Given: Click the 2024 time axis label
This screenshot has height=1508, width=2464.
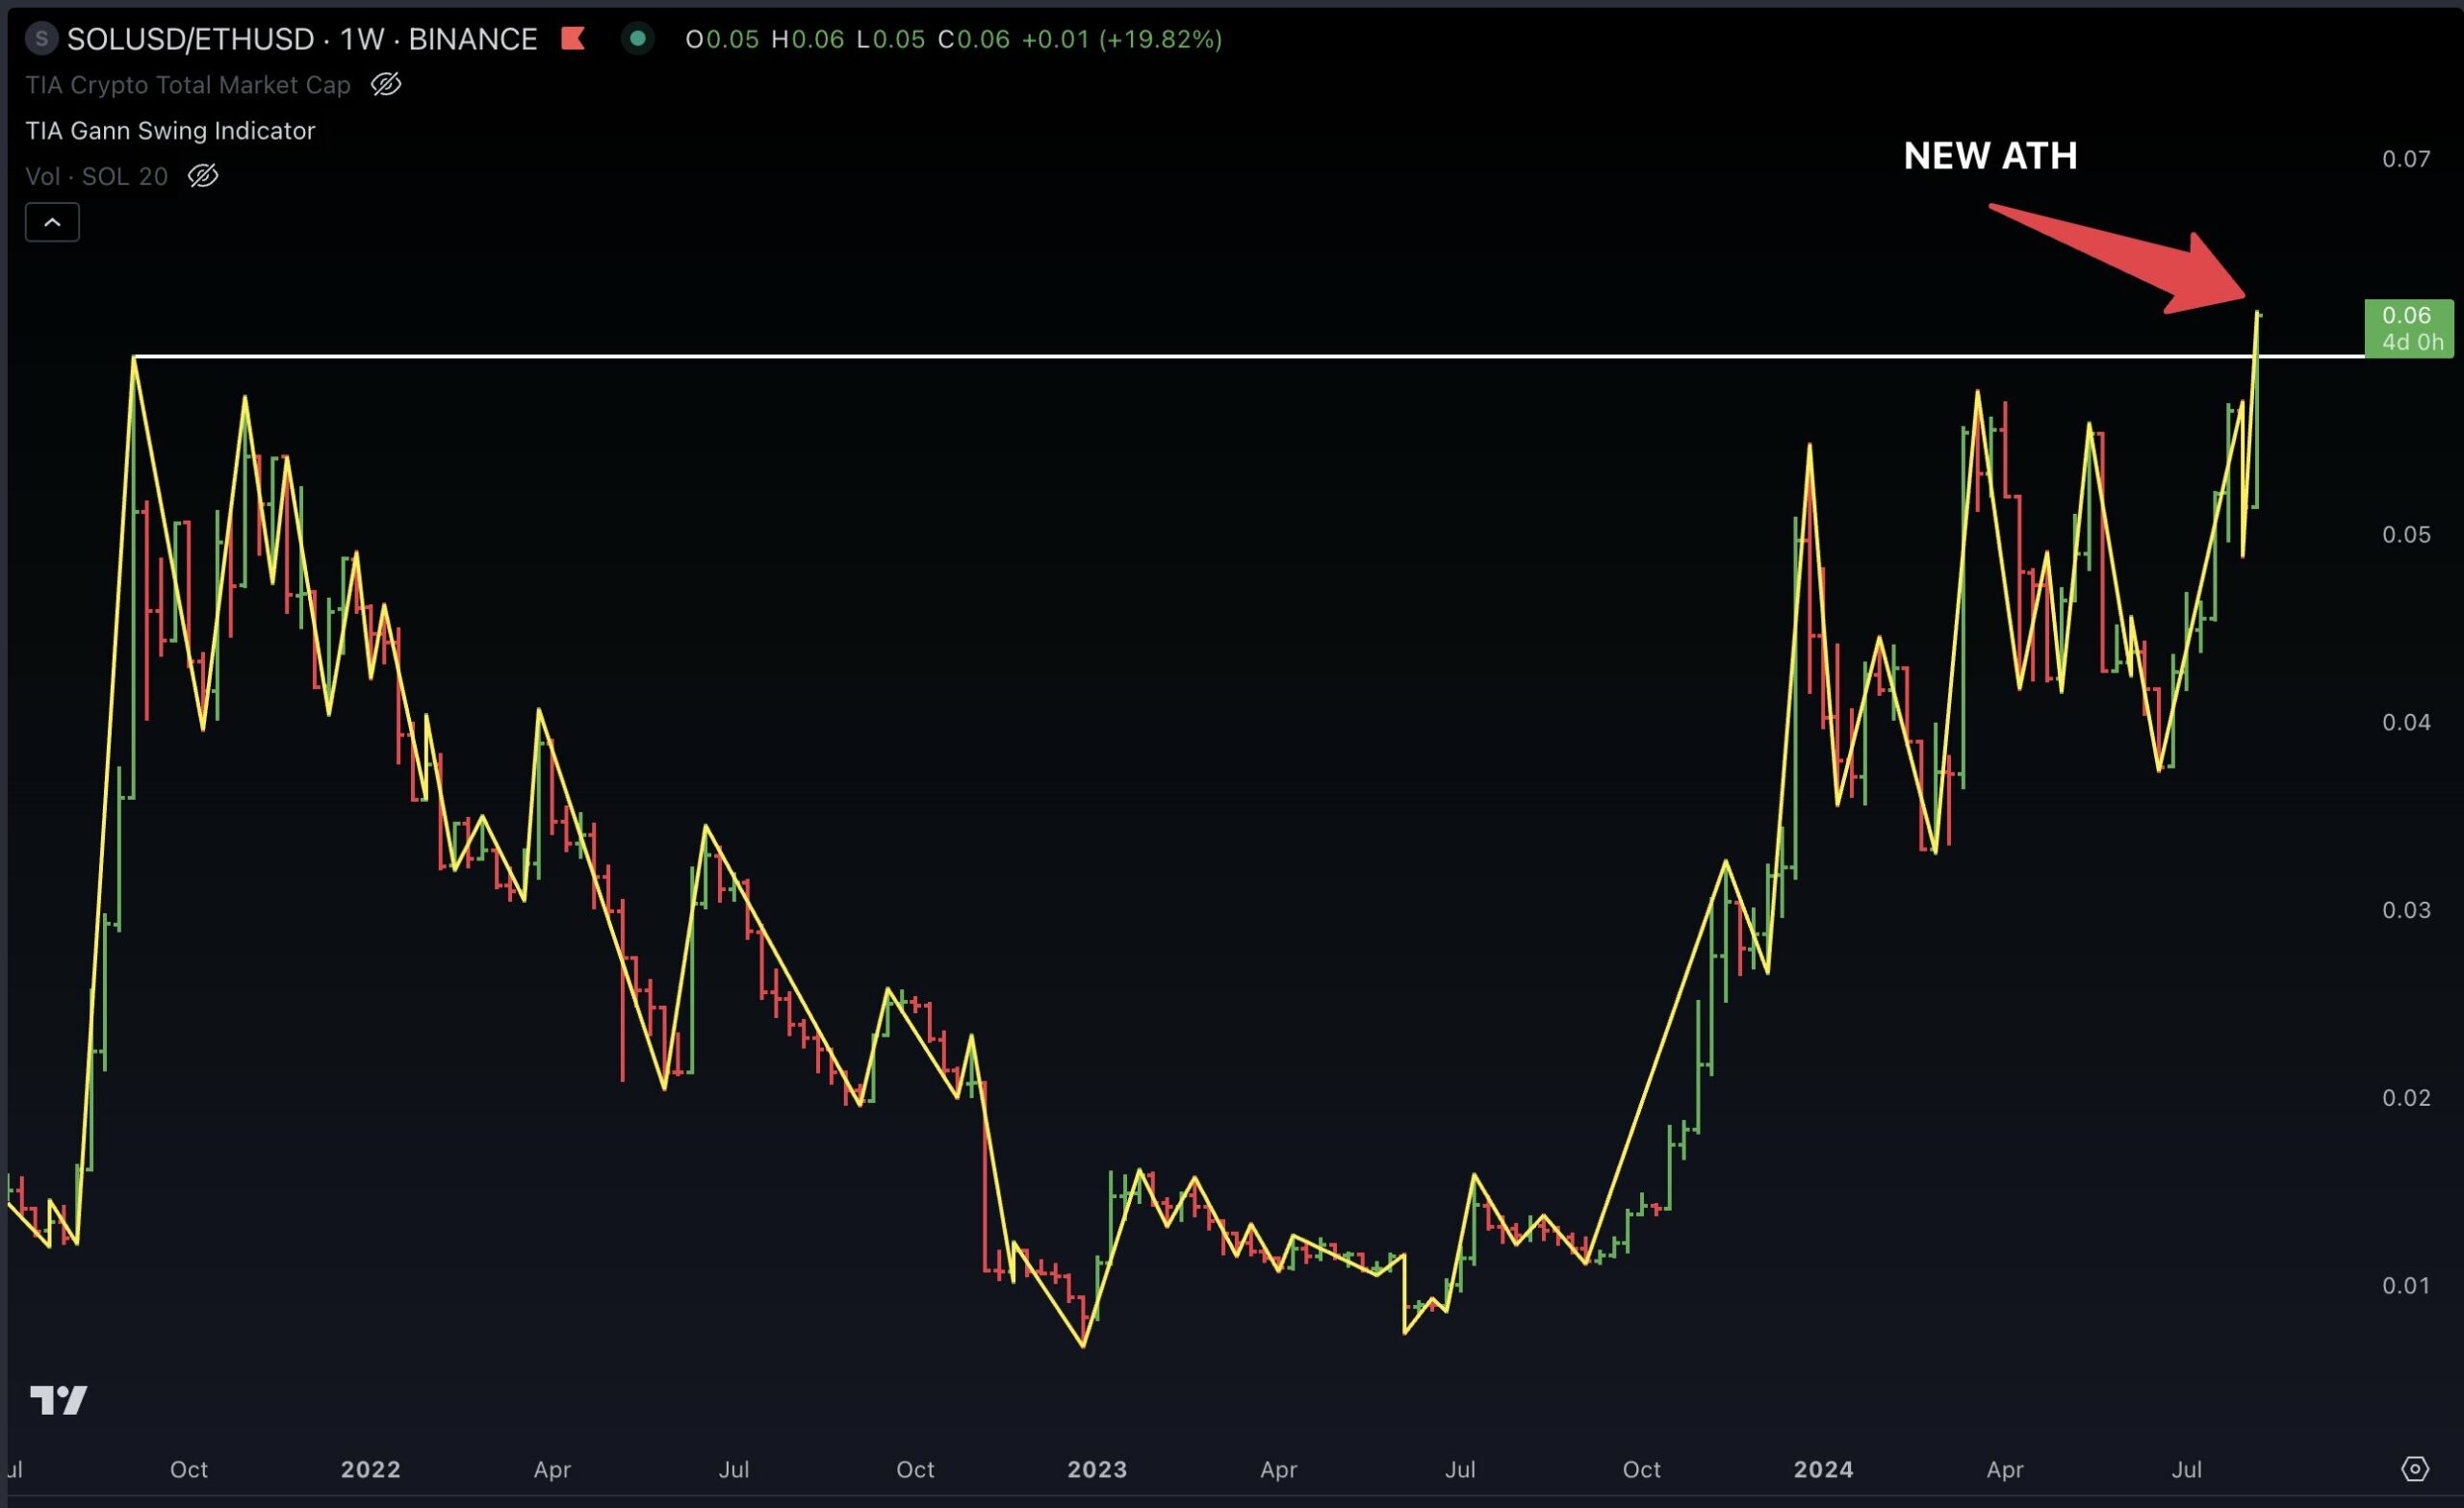Looking at the screenshot, I should click(x=1823, y=1469).
